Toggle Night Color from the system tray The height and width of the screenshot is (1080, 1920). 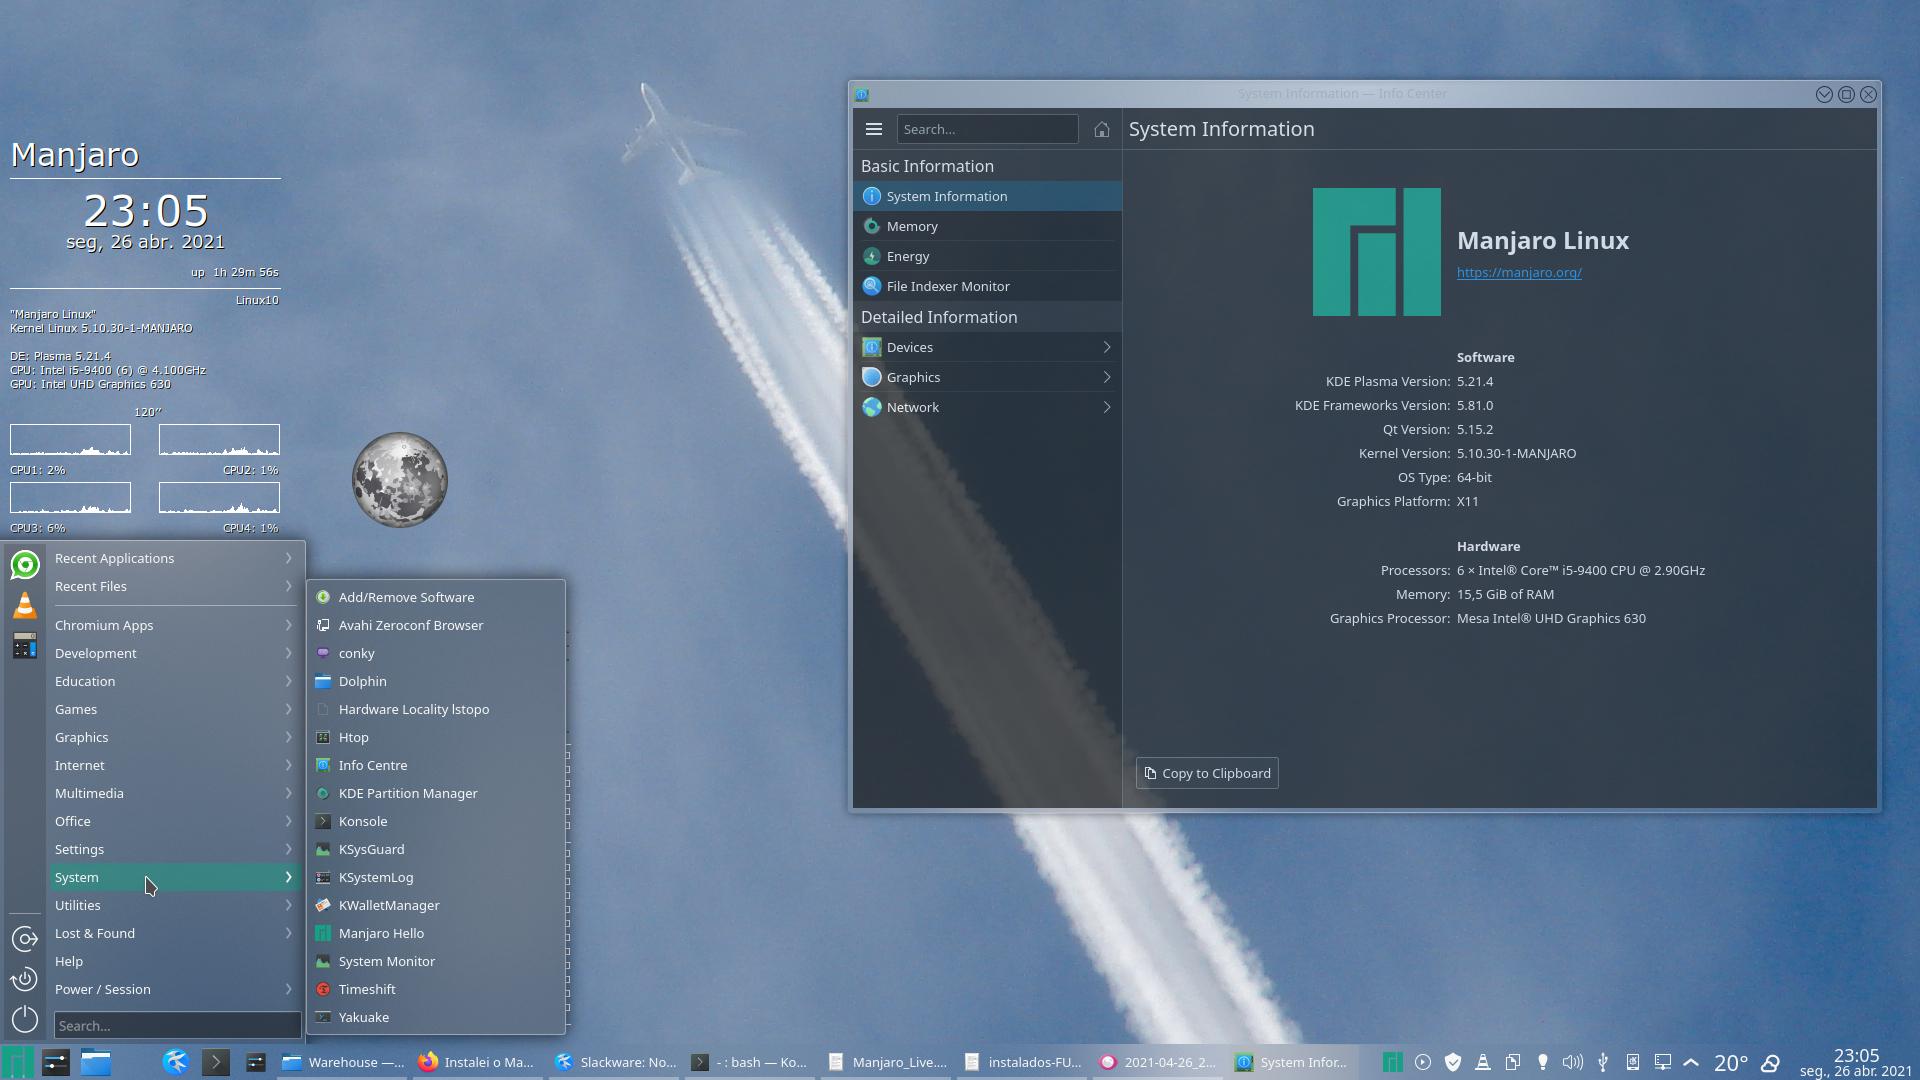[1543, 1063]
